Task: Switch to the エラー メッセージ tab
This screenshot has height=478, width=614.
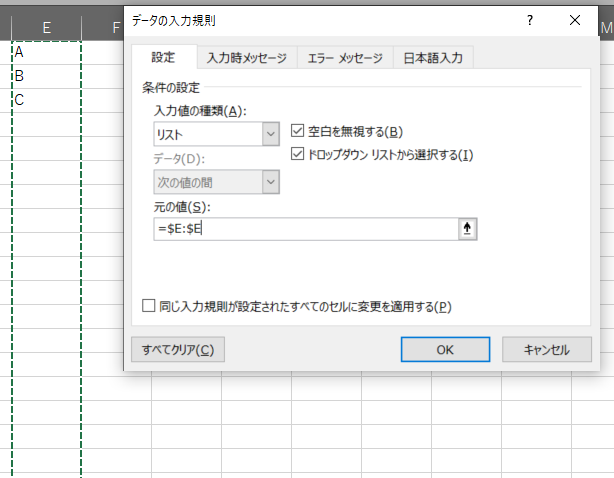Action: [x=345, y=58]
